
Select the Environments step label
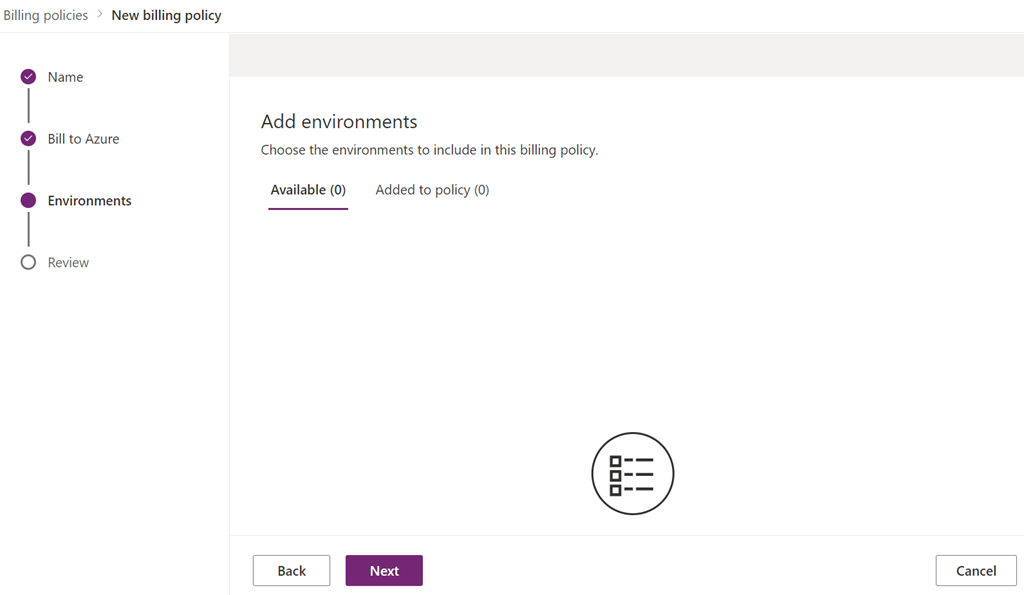[x=89, y=201]
